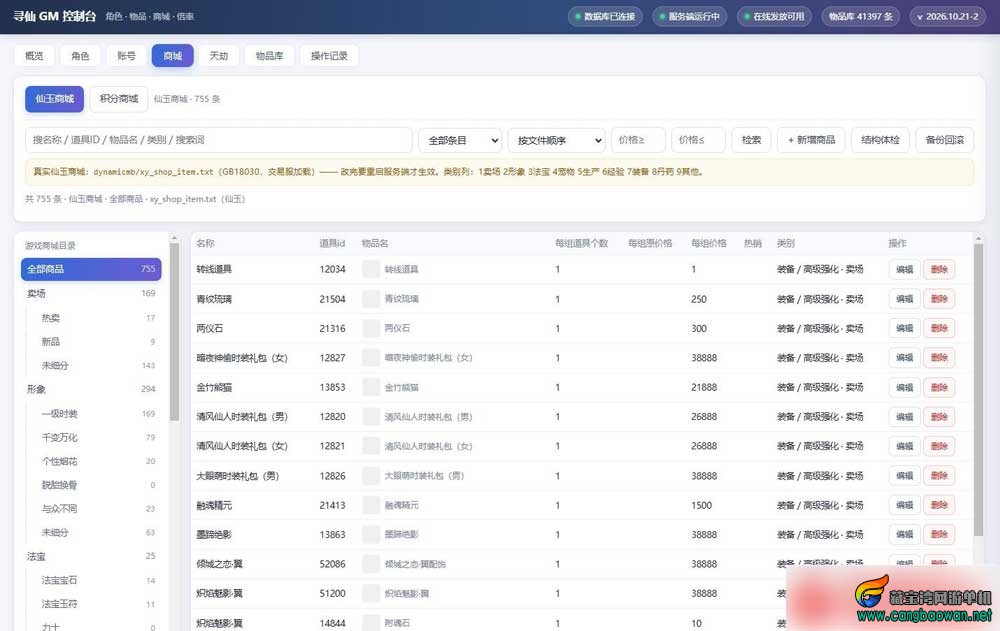Click the 数据库已连接 status indicator
This screenshot has width=1000, height=631.
tap(605, 17)
